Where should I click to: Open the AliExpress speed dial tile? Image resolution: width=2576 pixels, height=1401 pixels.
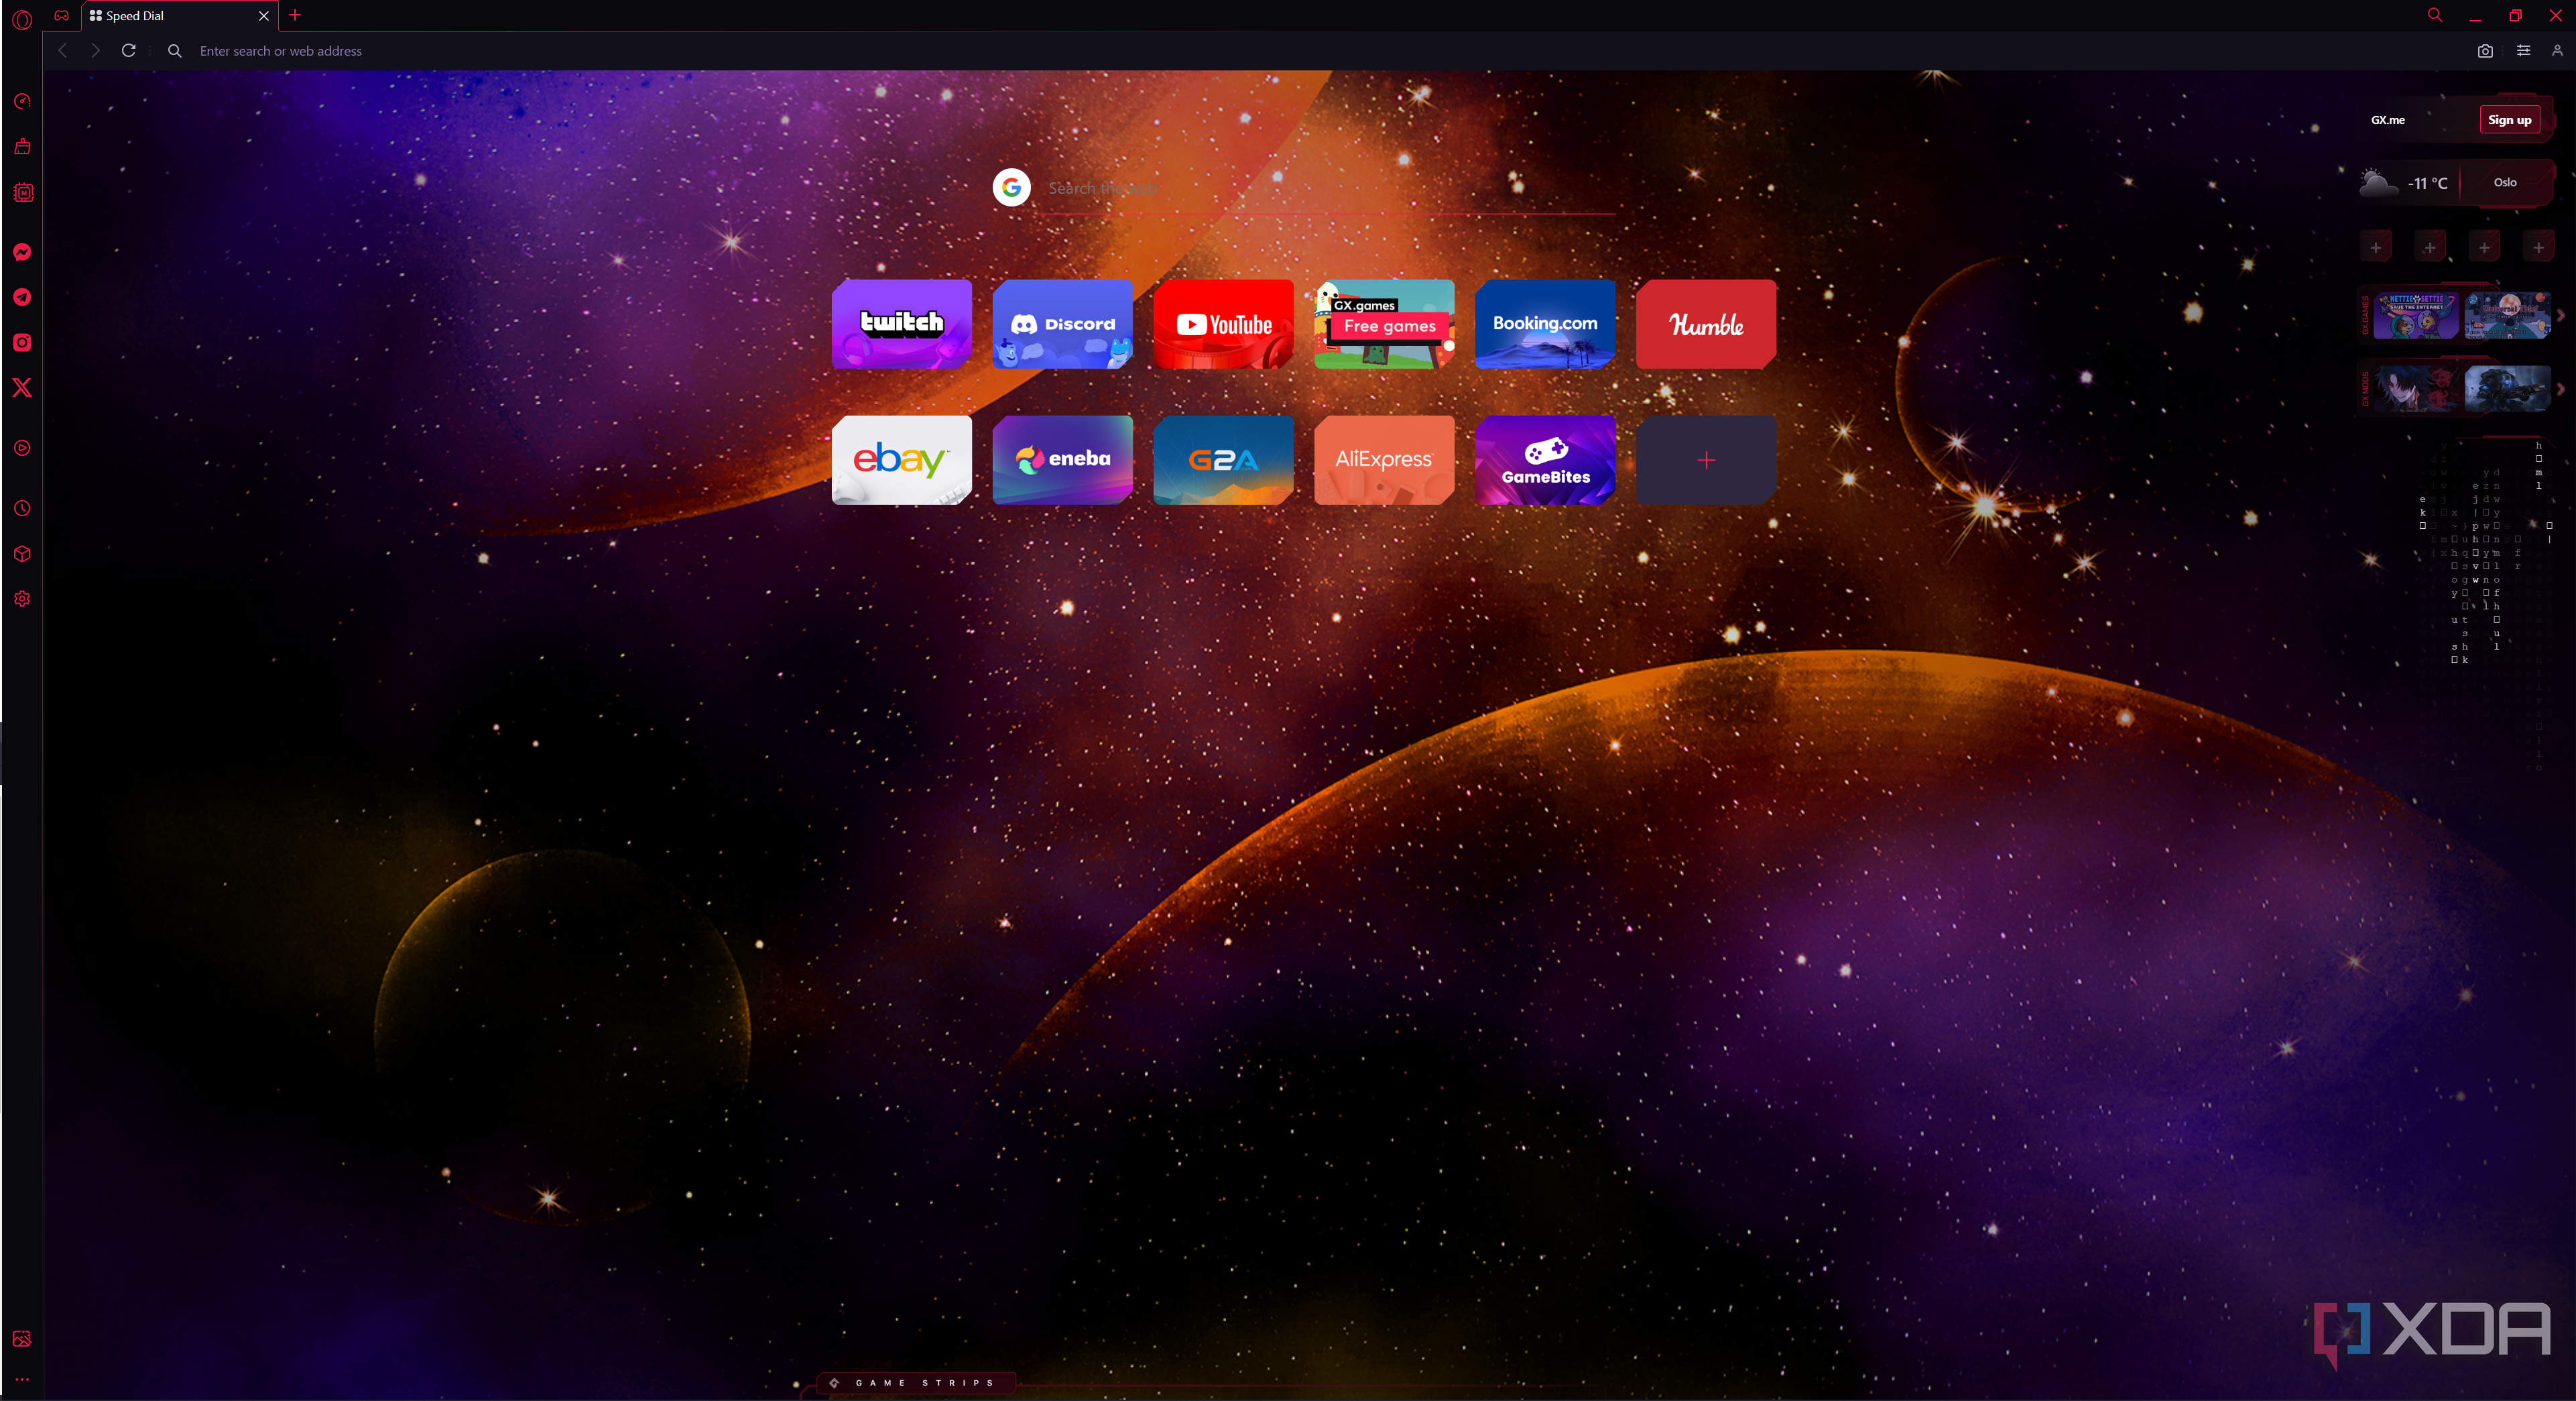1385,460
